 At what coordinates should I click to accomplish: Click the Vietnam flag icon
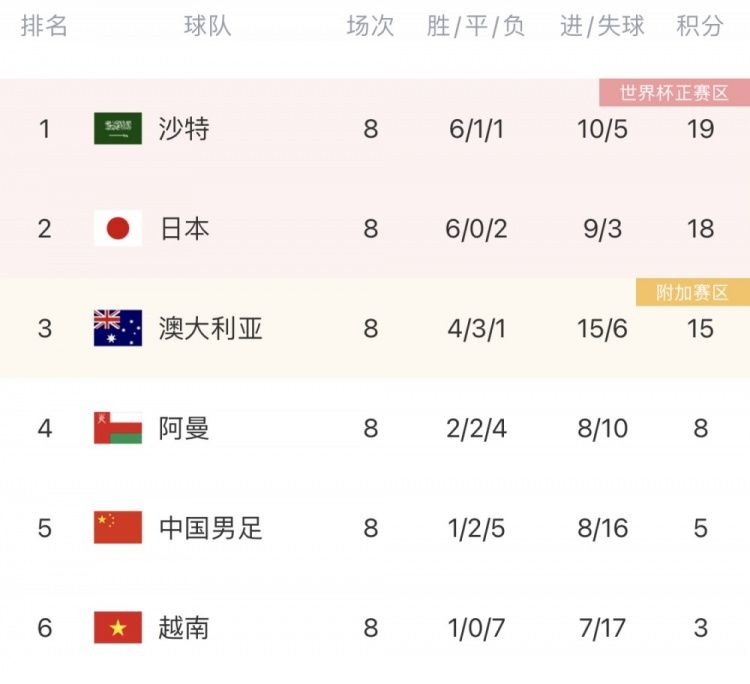[118, 628]
